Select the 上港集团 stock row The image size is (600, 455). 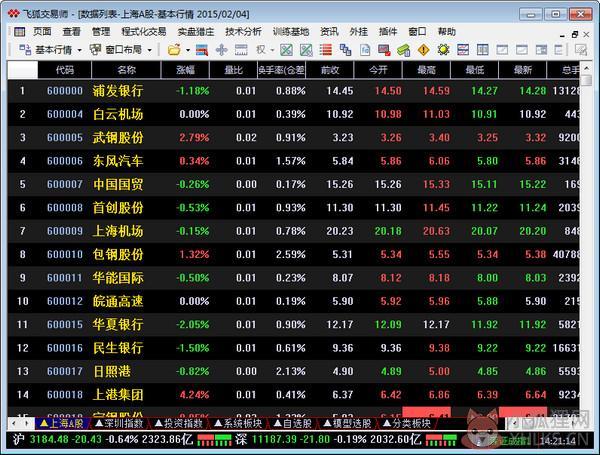[293, 395]
